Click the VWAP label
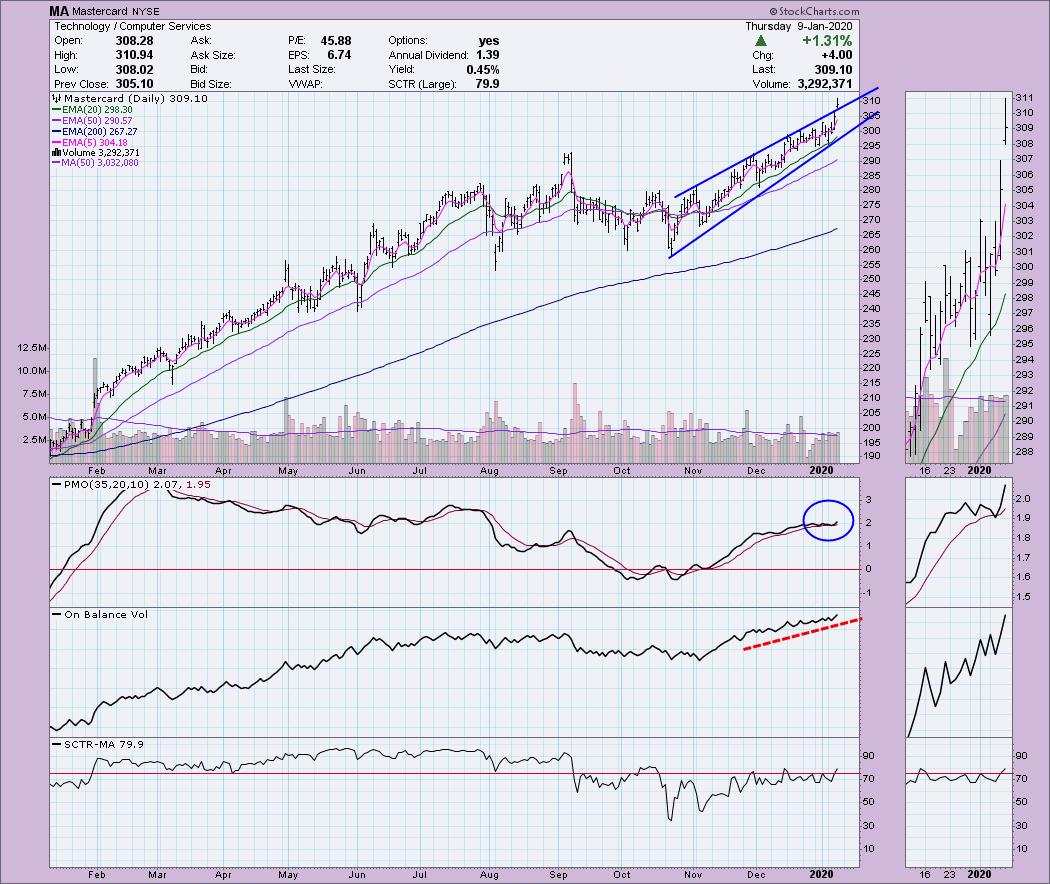 [x=306, y=84]
